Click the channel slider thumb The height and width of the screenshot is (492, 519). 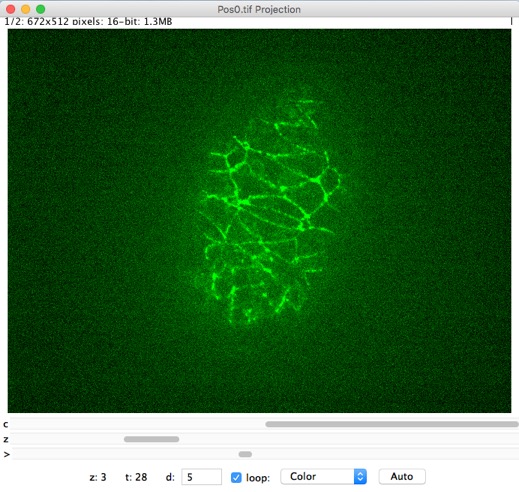point(392,424)
